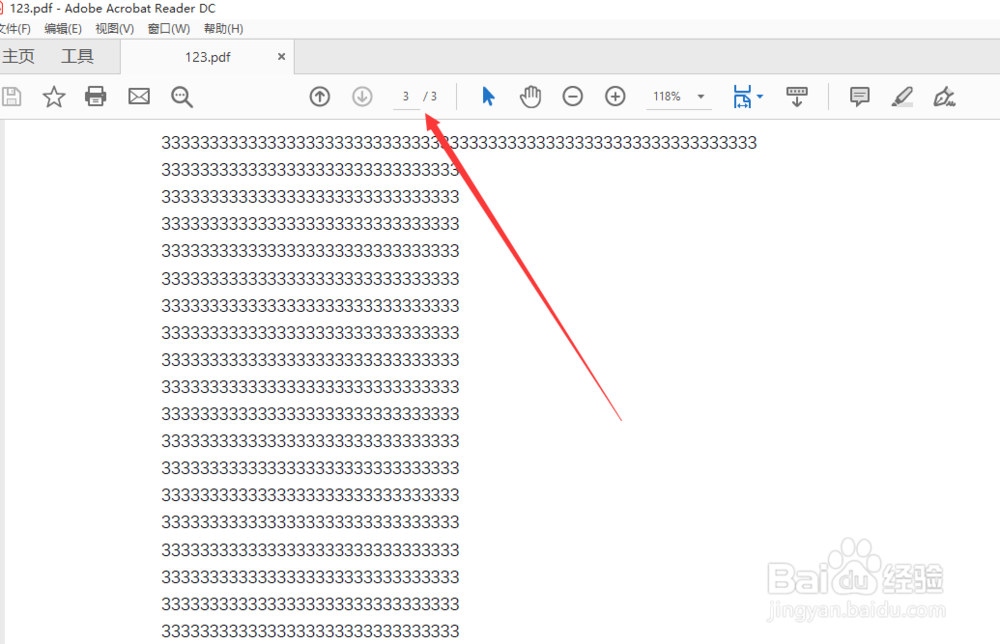Go to previous page up arrow
Image resolution: width=1000 pixels, height=644 pixels.
[x=320, y=96]
